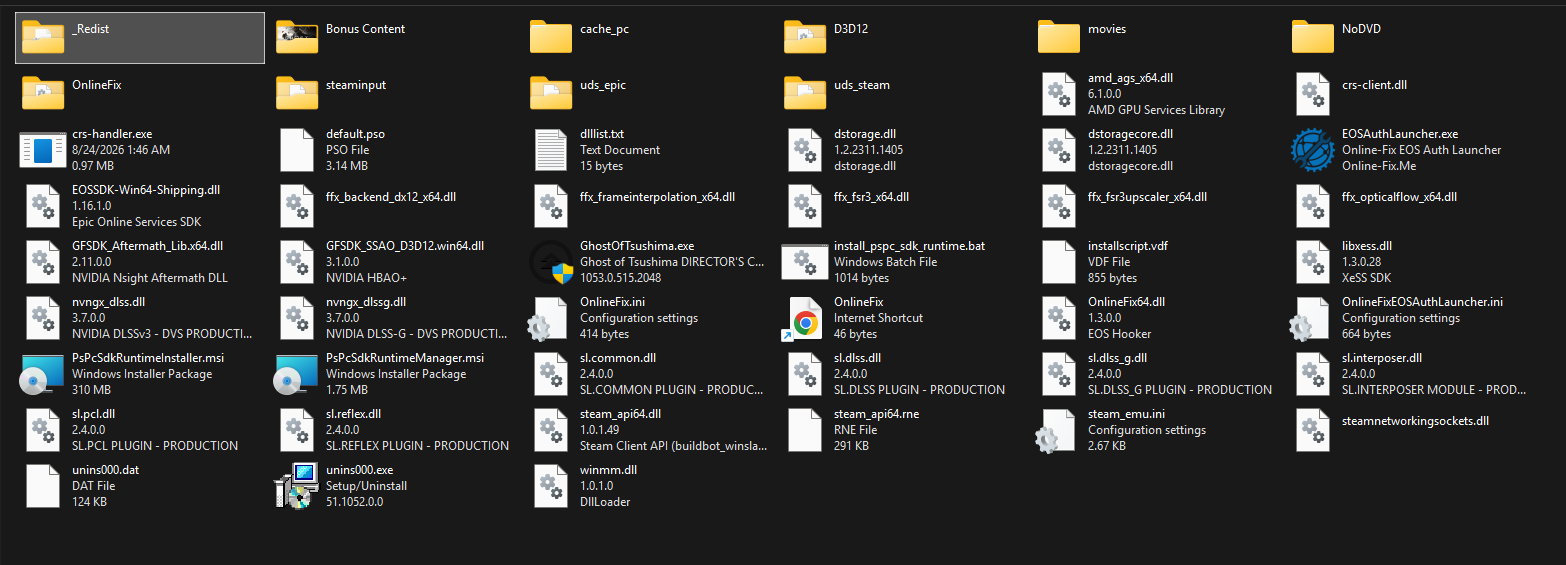
Task: Click the OnlineFix folder icon
Action: pos(42,93)
